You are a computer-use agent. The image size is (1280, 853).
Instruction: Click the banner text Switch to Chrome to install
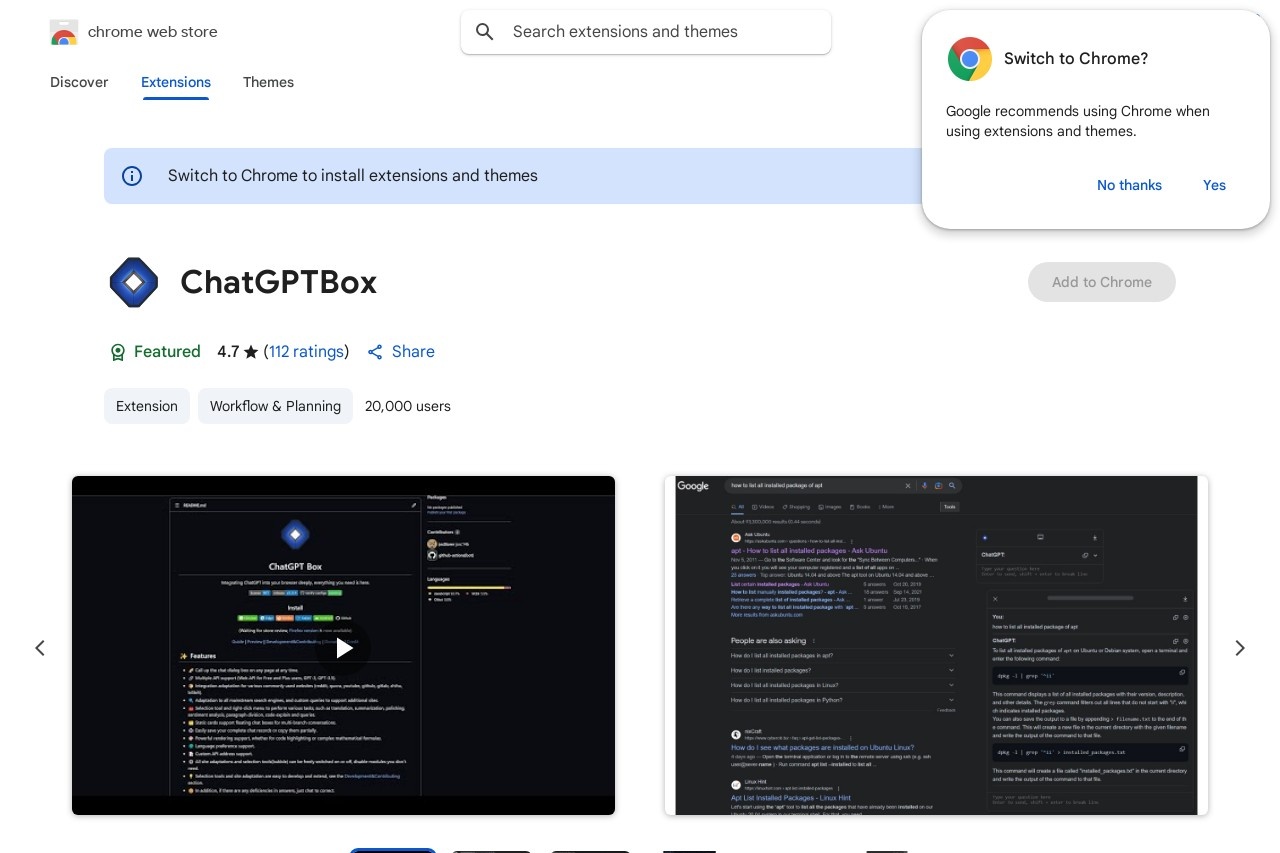click(353, 175)
